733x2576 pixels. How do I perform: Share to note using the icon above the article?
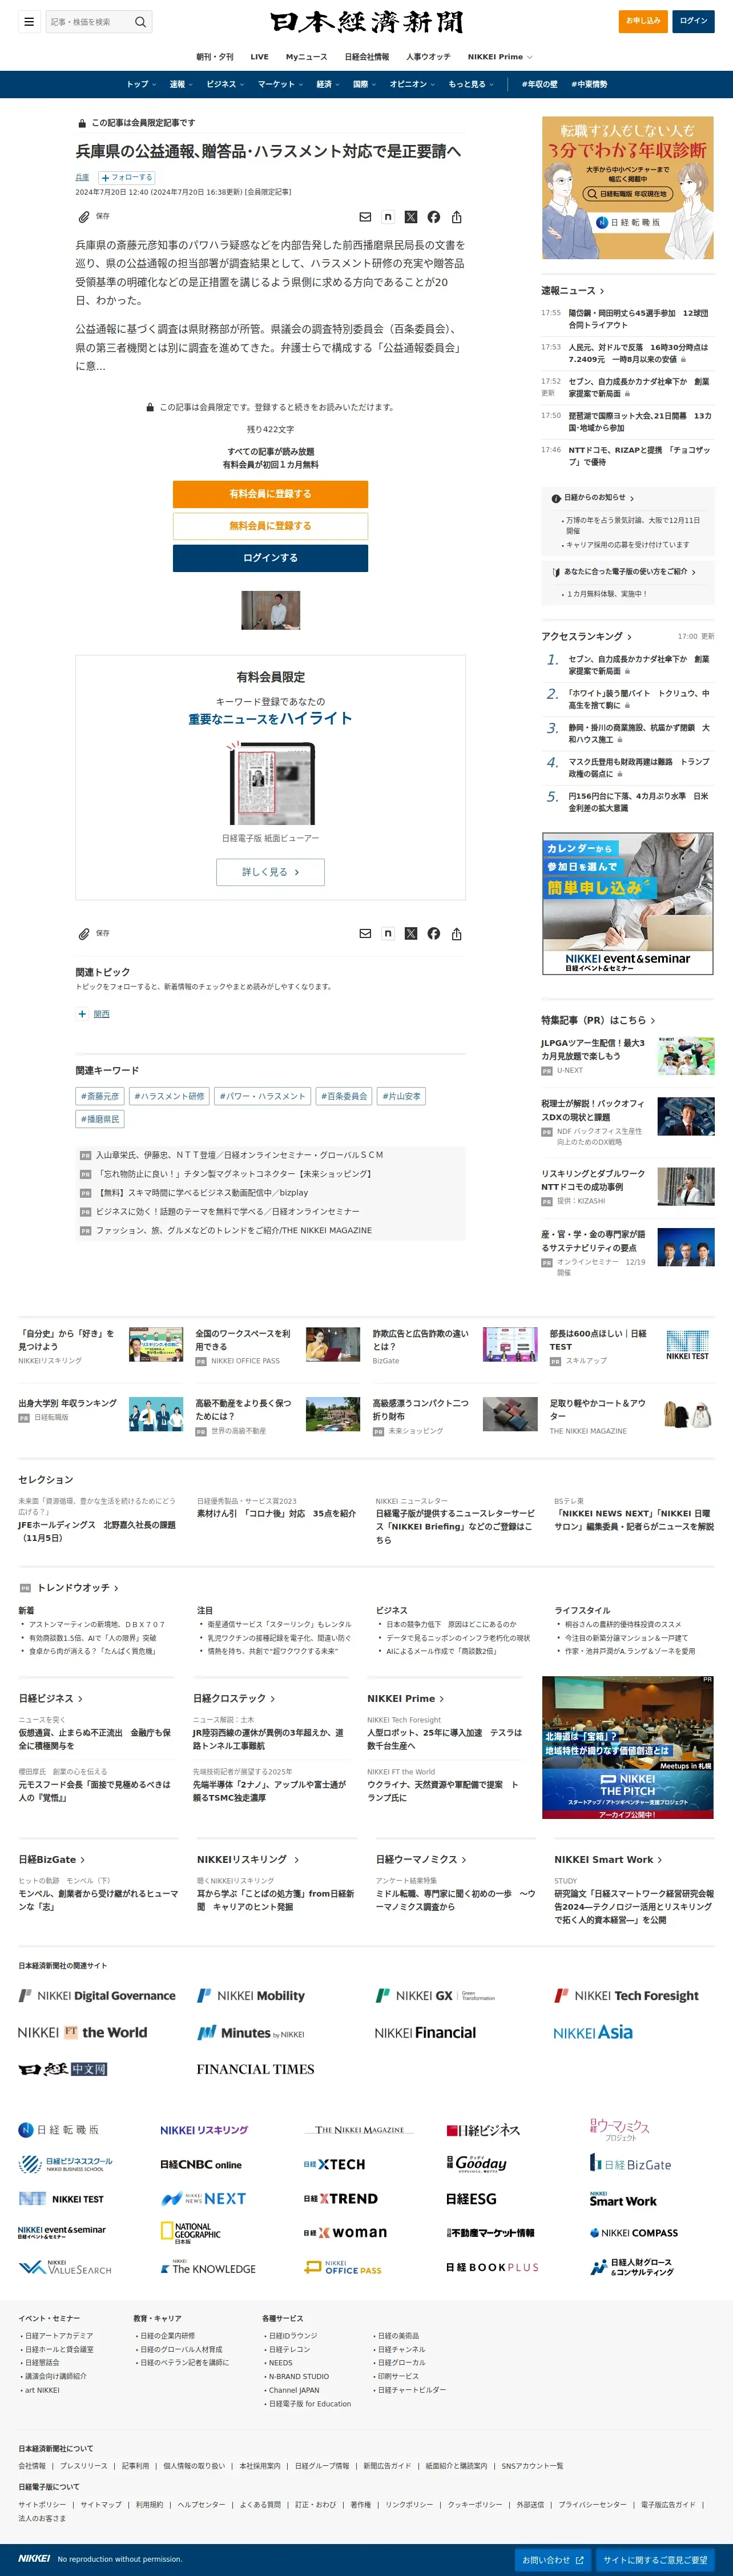pos(388,217)
